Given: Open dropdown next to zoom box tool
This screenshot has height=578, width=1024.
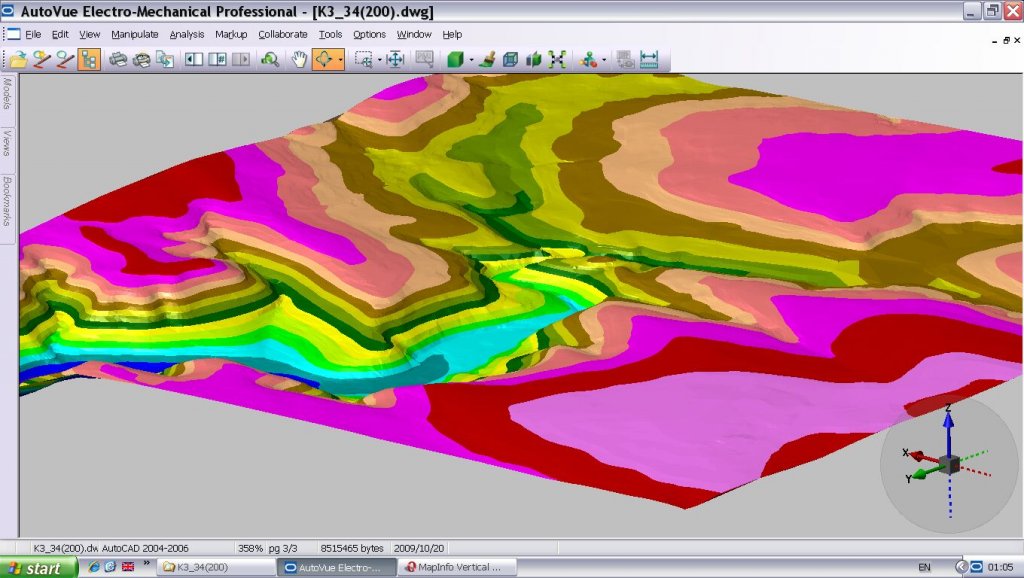Looking at the screenshot, I should [x=379, y=60].
